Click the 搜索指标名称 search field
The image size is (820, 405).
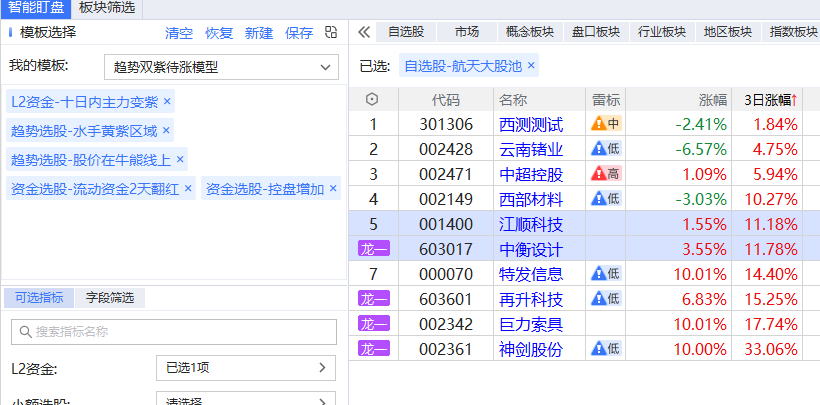coord(174,332)
